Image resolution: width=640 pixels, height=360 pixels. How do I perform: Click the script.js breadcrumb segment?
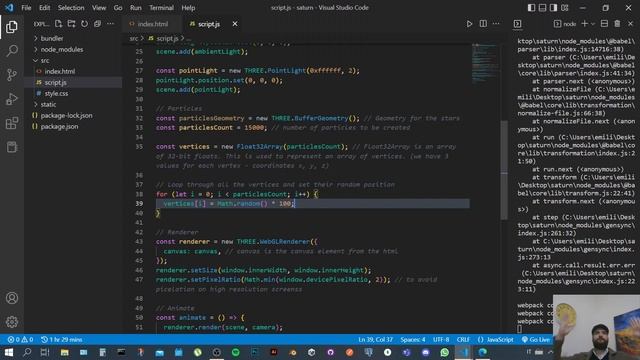point(167,38)
